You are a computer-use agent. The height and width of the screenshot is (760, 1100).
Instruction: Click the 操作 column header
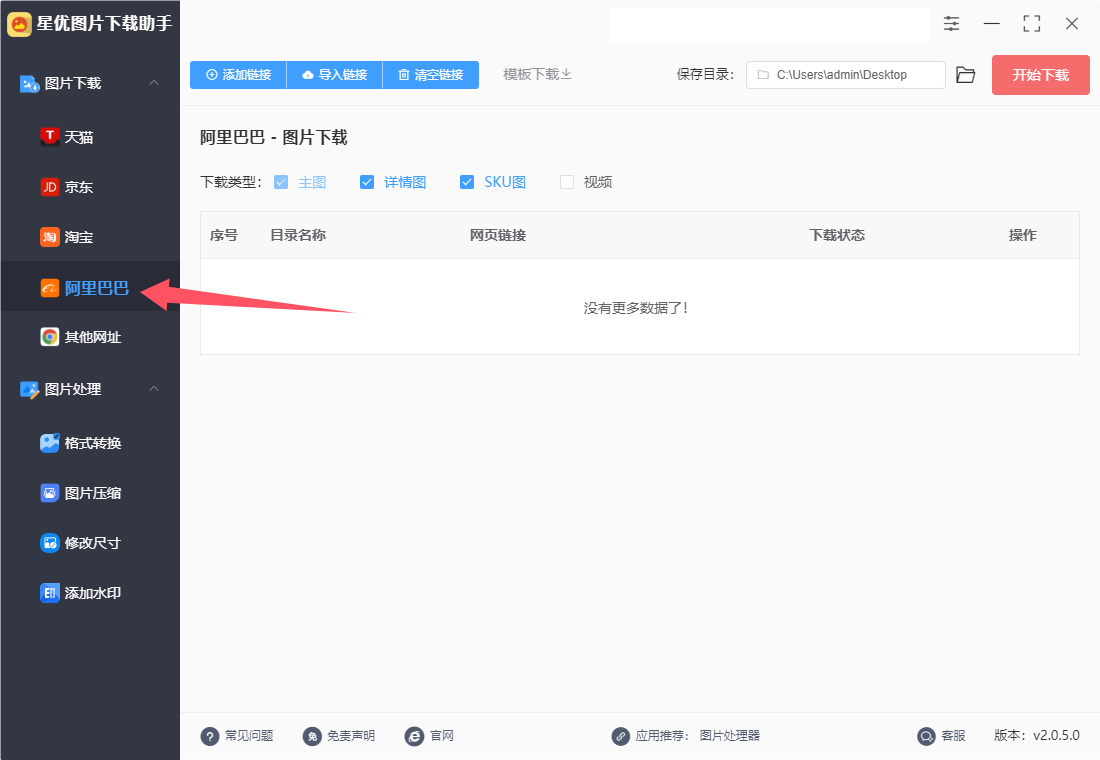1023,235
